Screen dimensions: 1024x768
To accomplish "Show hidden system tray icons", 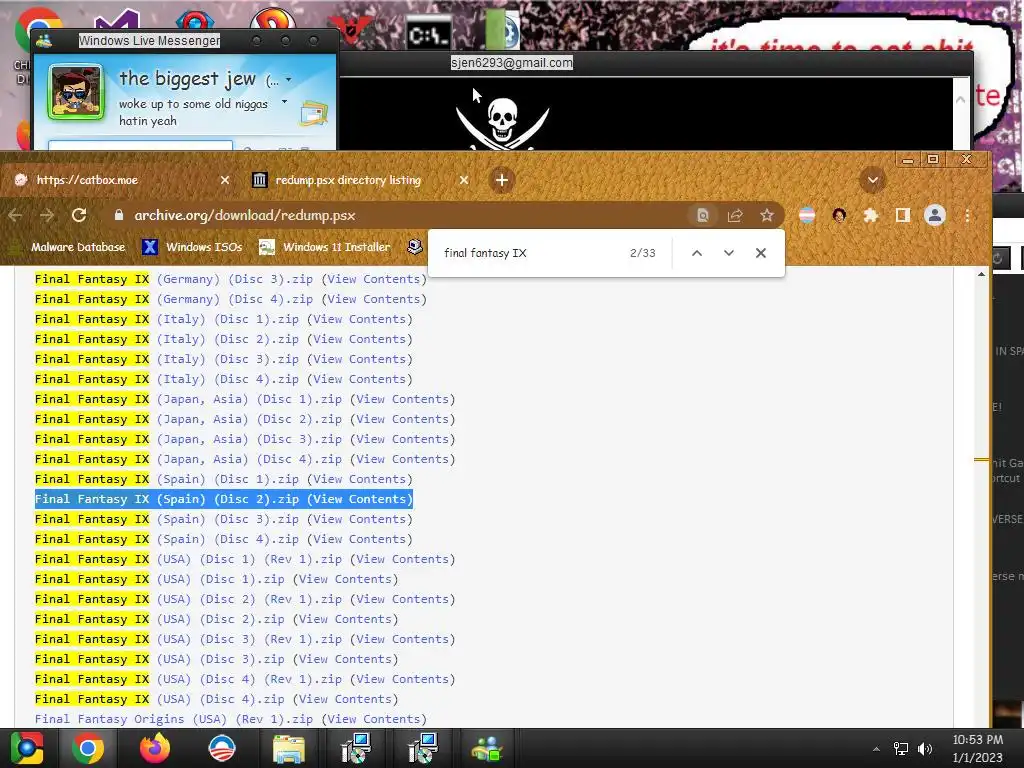I will (876, 748).
